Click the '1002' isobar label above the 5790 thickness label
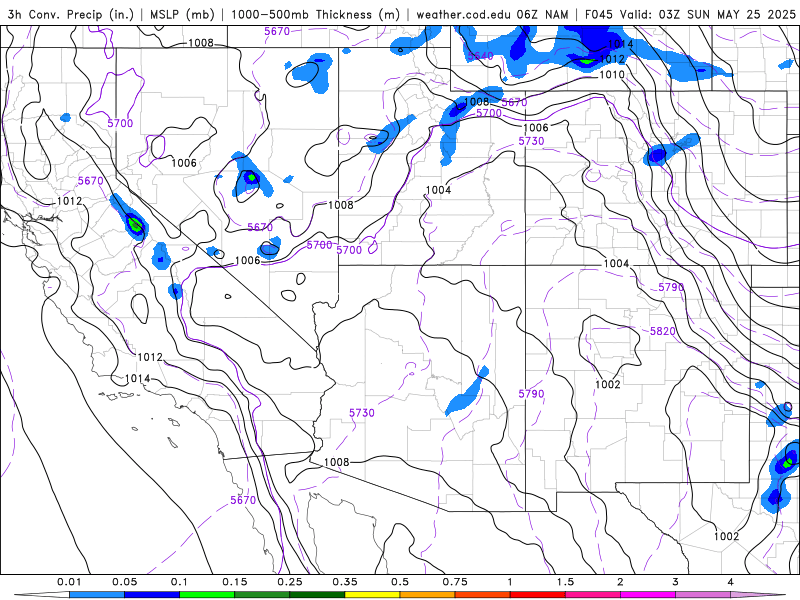This screenshot has width=800, height=600. click(608, 384)
